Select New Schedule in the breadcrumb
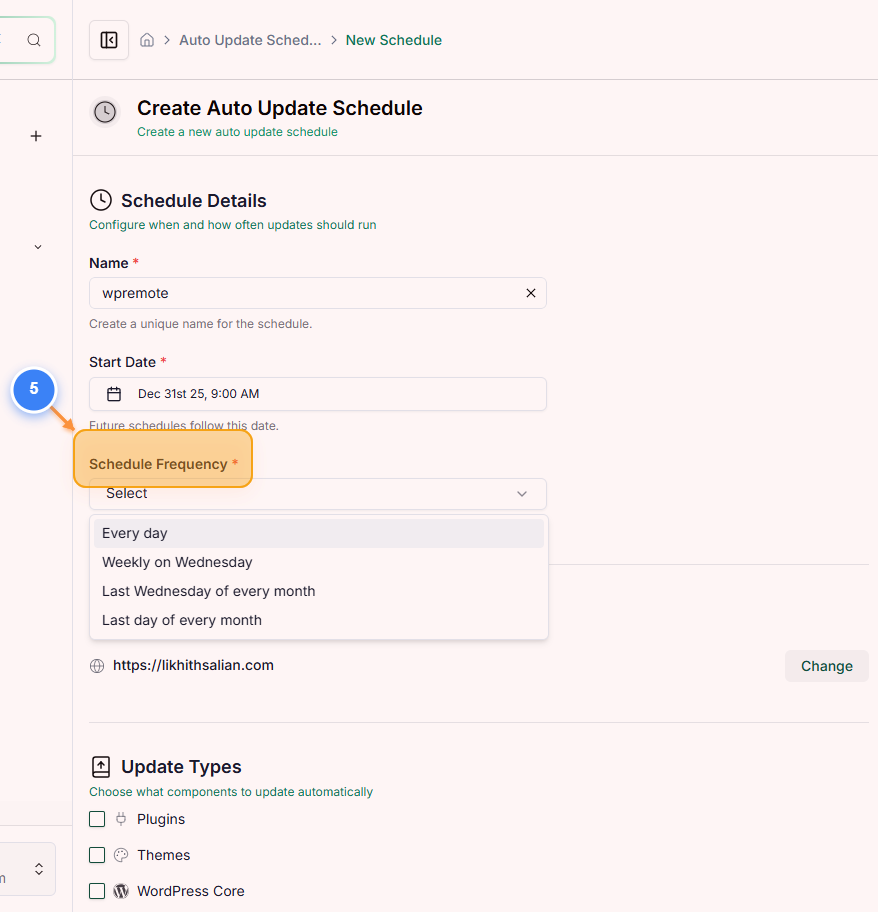Viewport: 878px width, 912px height. click(393, 40)
